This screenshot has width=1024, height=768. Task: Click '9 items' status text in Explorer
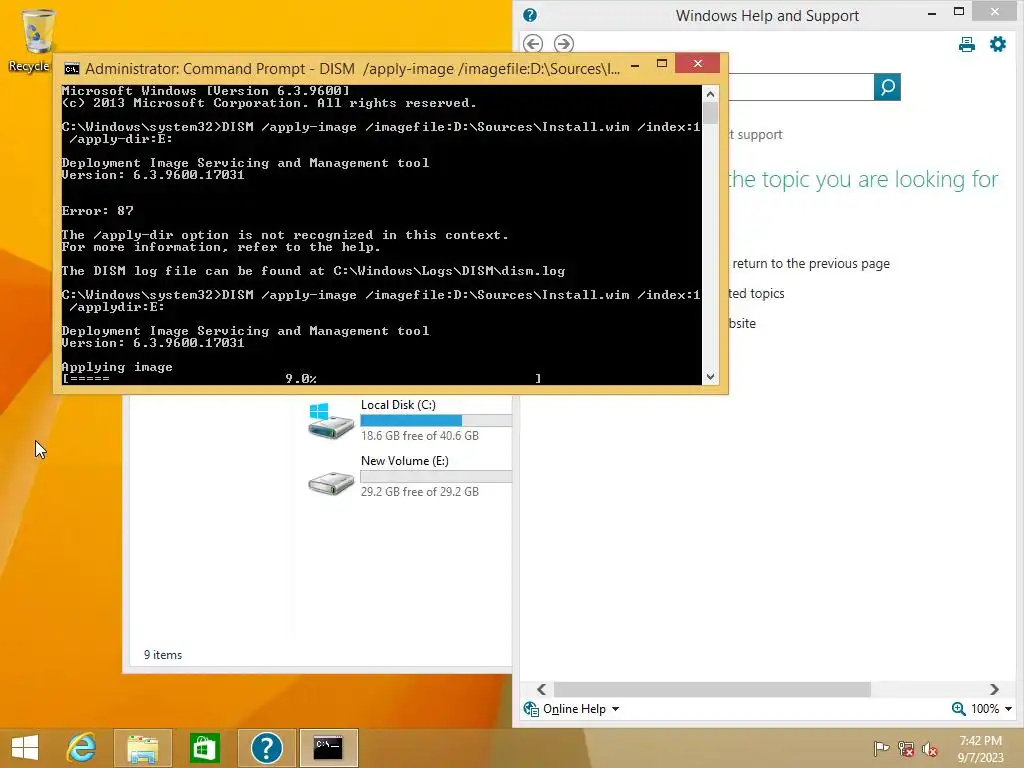[163, 655]
